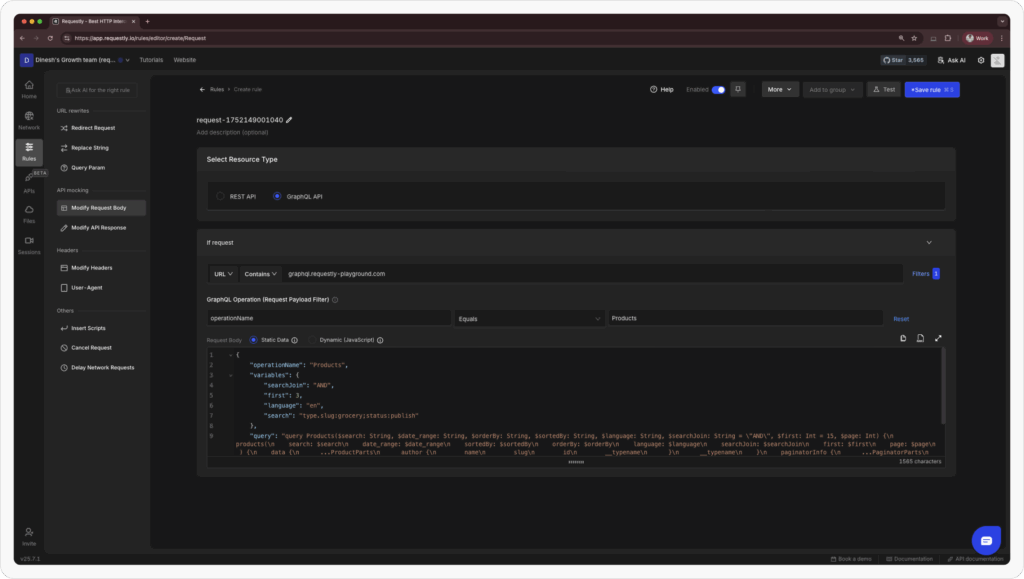Click the code editor vertical scrollbar
The image size is (1024, 579).
(x=942, y=386)
